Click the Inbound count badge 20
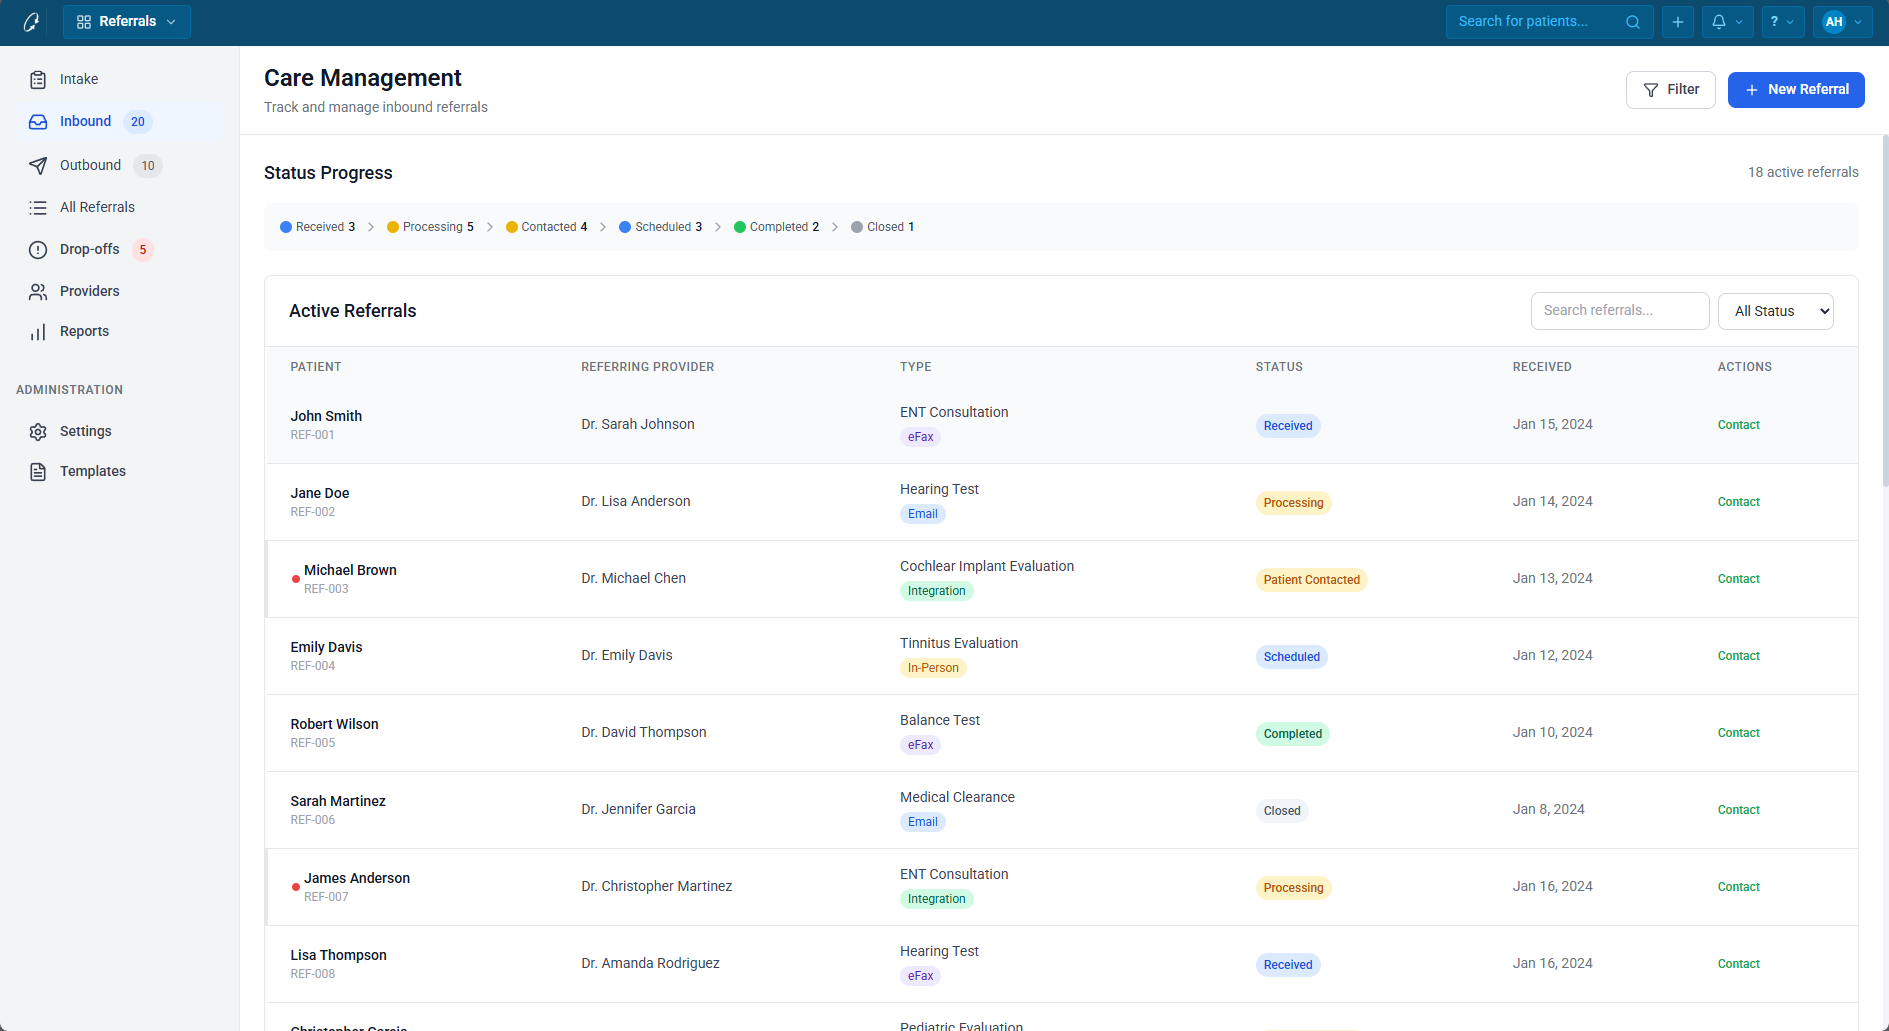 coord(138,122)
